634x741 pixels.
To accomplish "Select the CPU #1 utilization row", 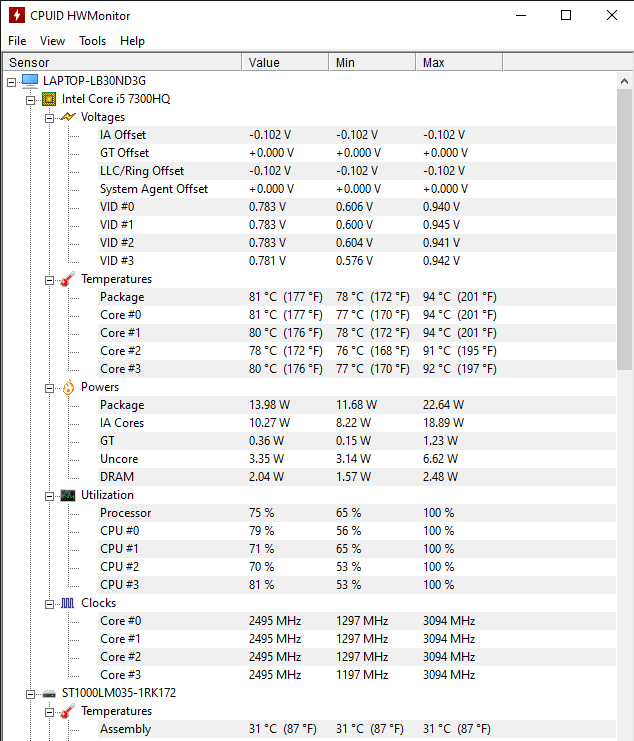I will (x=357, y=549).
